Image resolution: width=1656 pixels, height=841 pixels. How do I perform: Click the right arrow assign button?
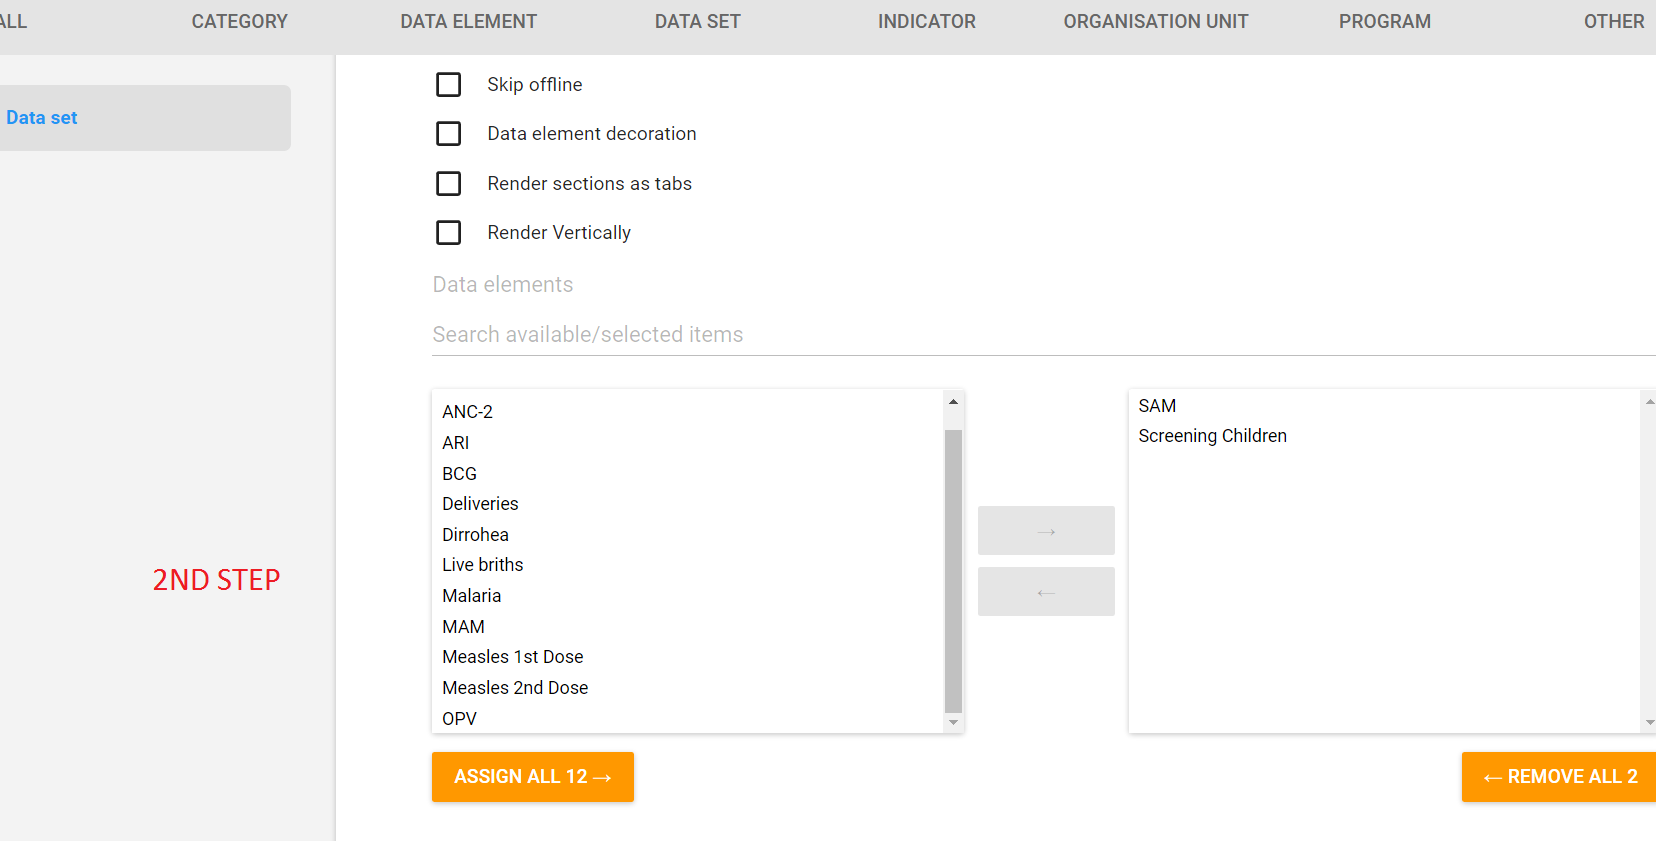tap(1046, 531)
